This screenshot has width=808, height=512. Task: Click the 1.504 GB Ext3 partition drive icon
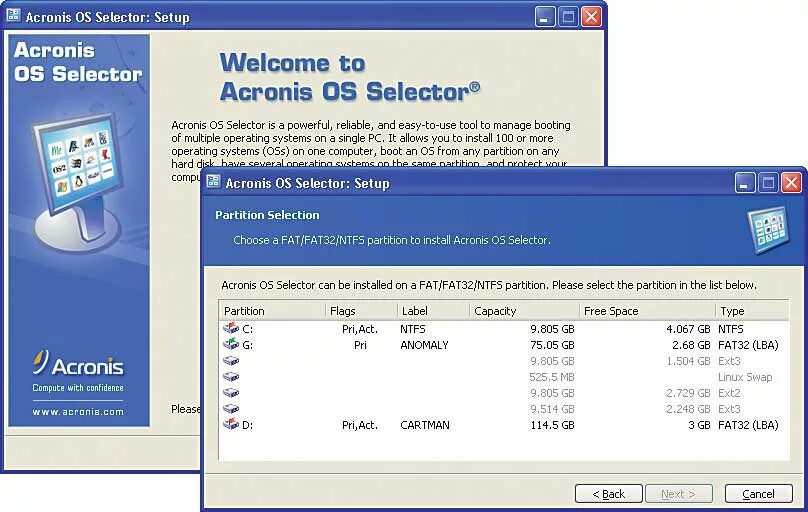pyautogui.click(x=231, y=361)
